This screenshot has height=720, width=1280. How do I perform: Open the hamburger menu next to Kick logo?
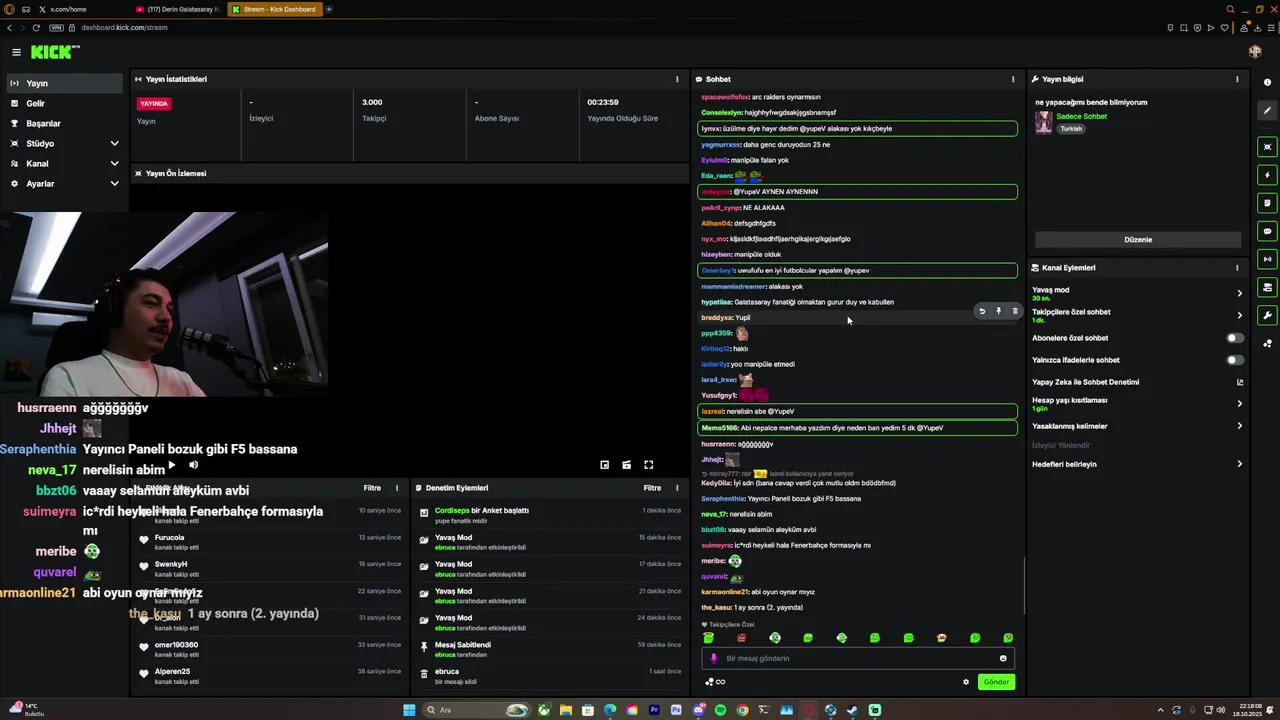pos(16,52)
